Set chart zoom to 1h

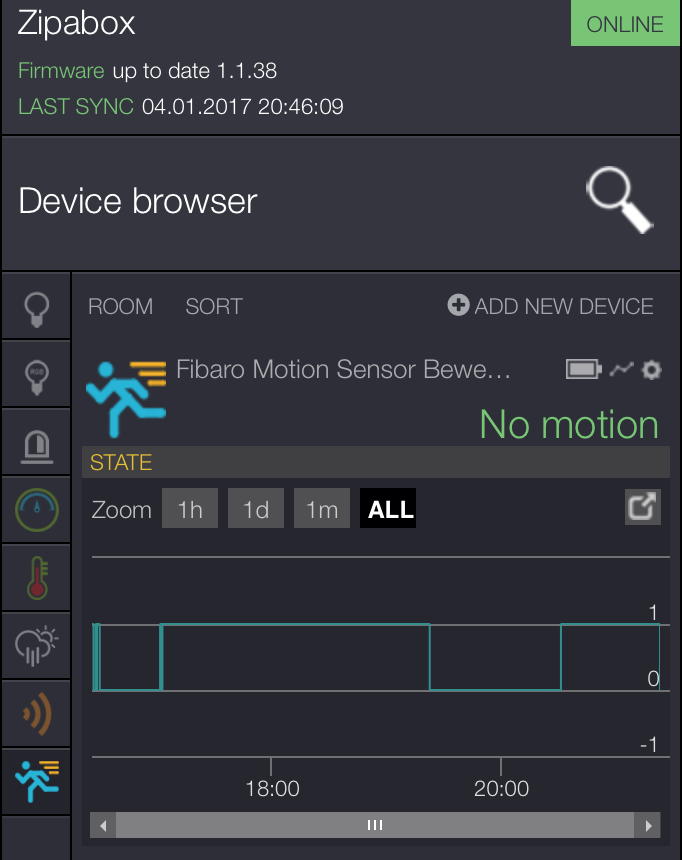click(190, 509)
